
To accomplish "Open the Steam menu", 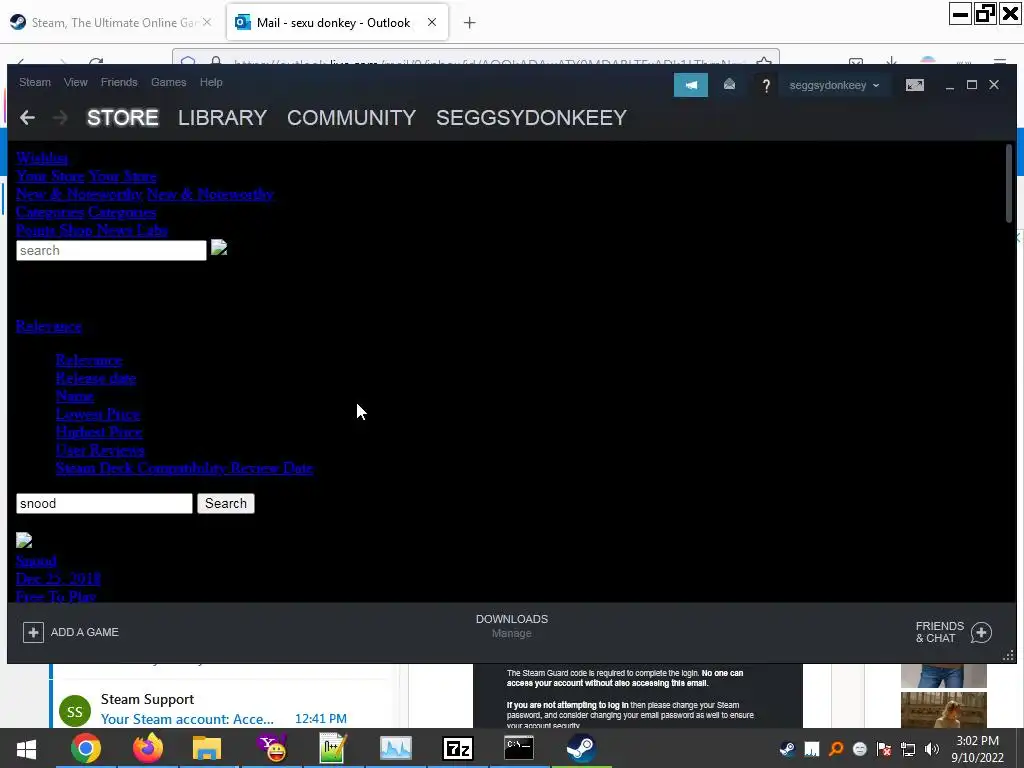I will [35, 82].
